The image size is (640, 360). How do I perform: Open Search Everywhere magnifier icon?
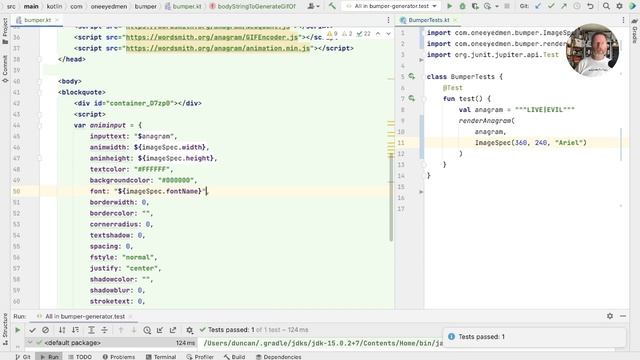[x=607, y=6]
